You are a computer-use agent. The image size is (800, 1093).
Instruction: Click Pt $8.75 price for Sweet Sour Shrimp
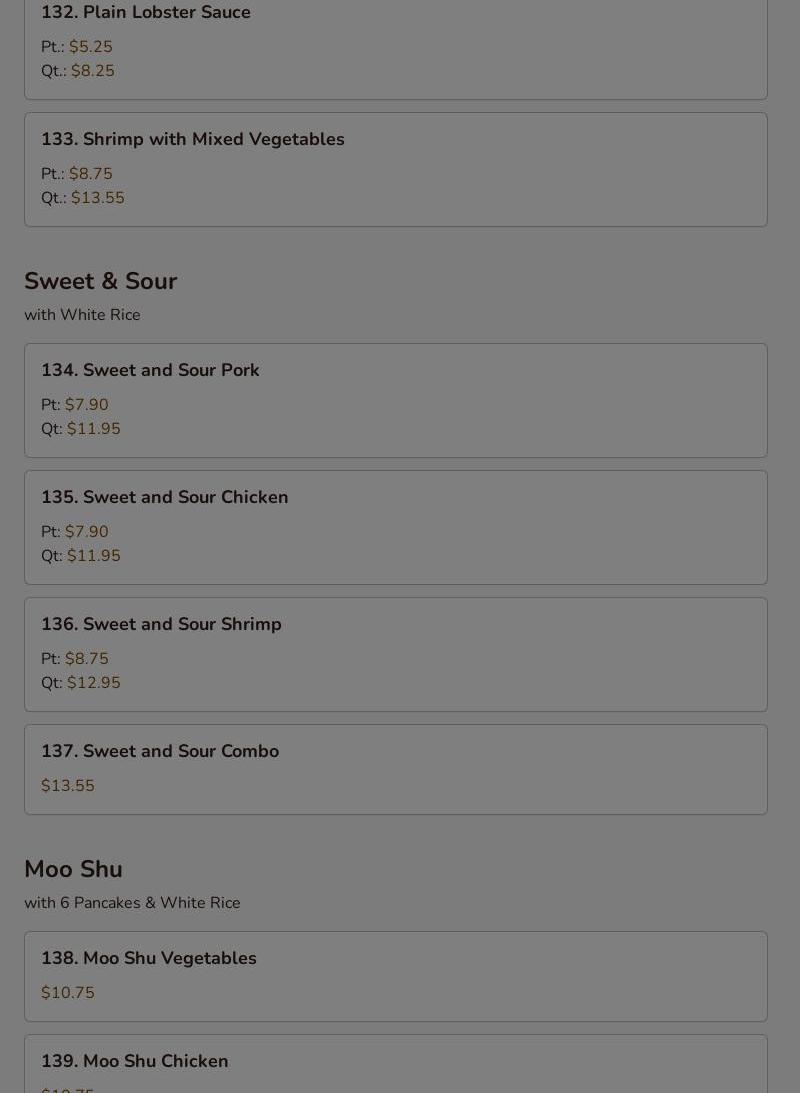86,659
